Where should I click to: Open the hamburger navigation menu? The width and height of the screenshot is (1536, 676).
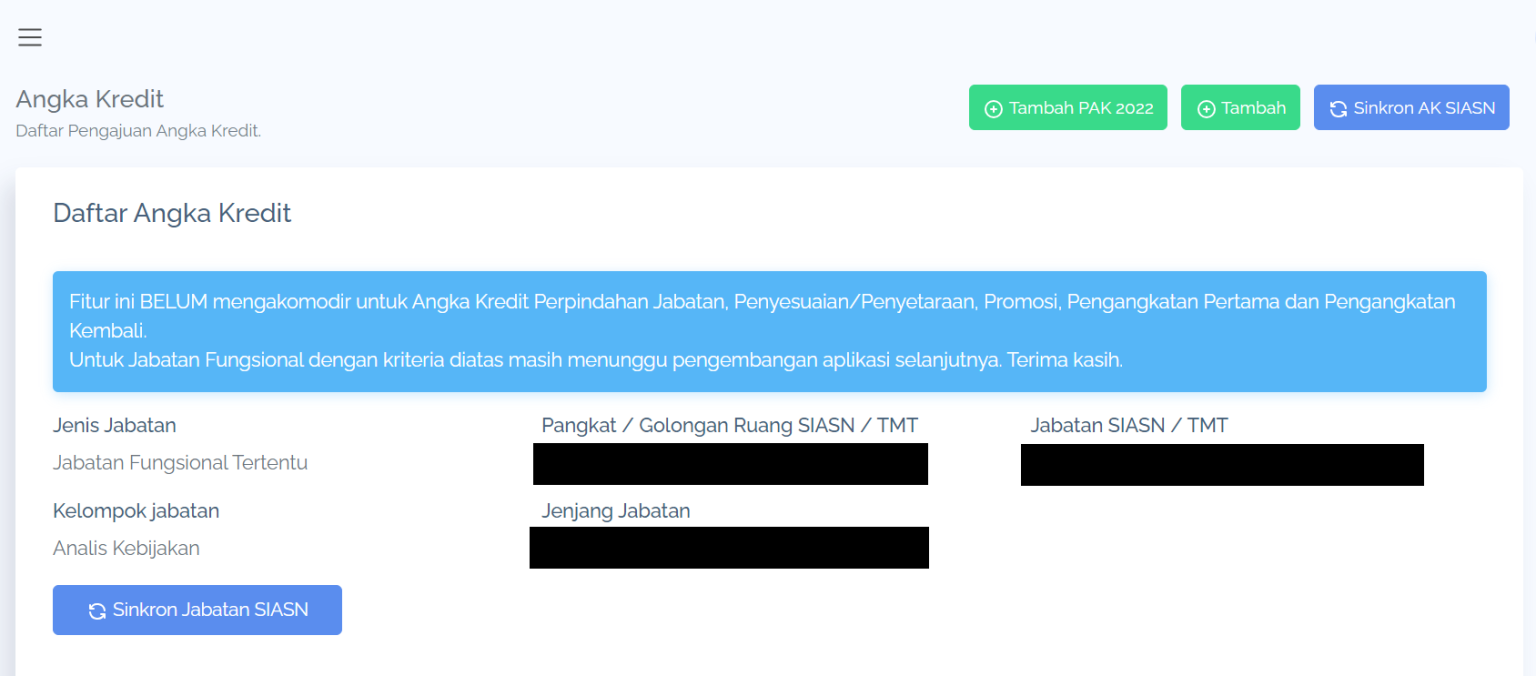pyautogui.click(x=30, y=38)
